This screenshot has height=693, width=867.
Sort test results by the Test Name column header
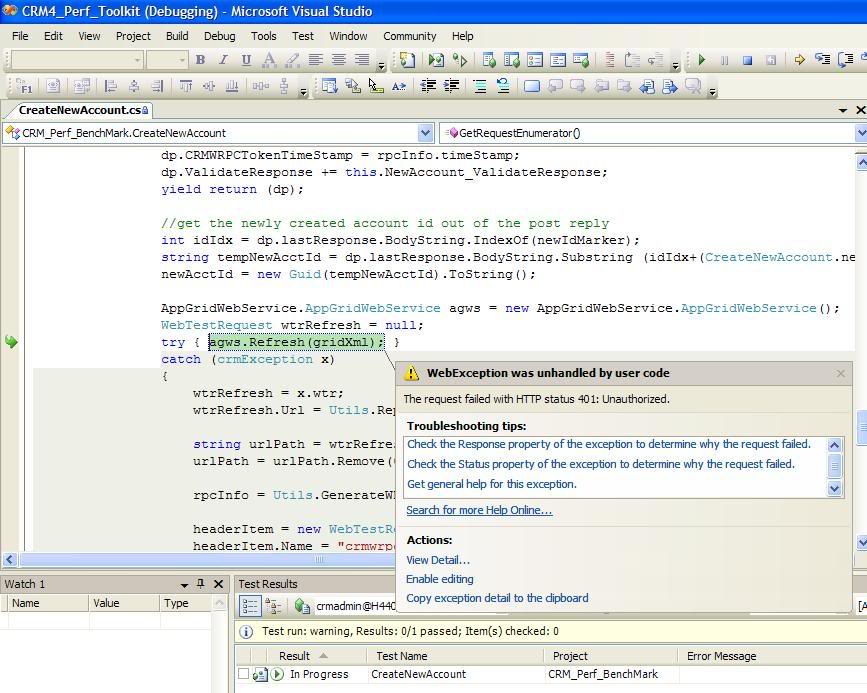click(455, 656)
